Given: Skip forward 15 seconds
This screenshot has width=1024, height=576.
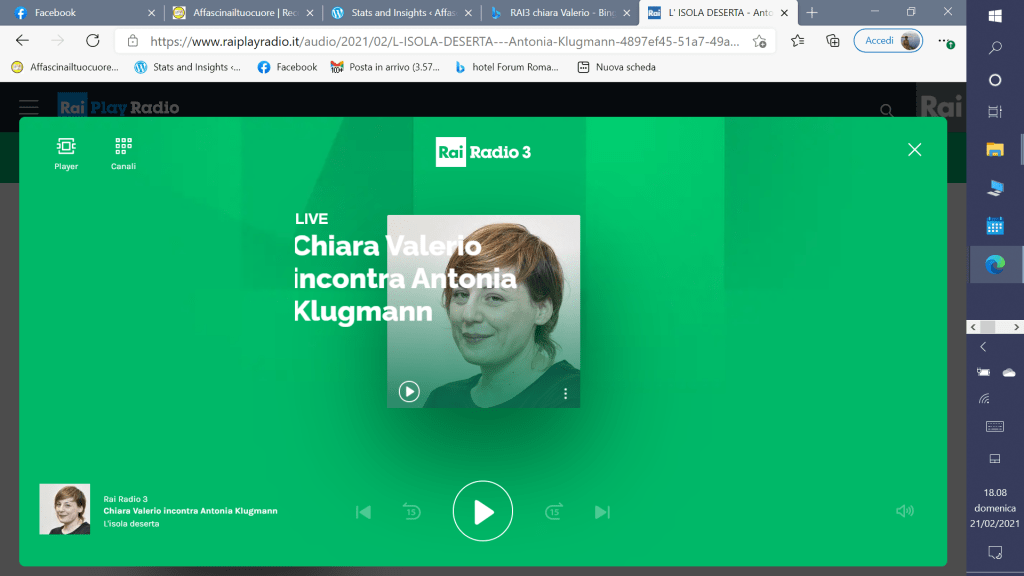Looking at the screenshot, I should coord(554,512).
